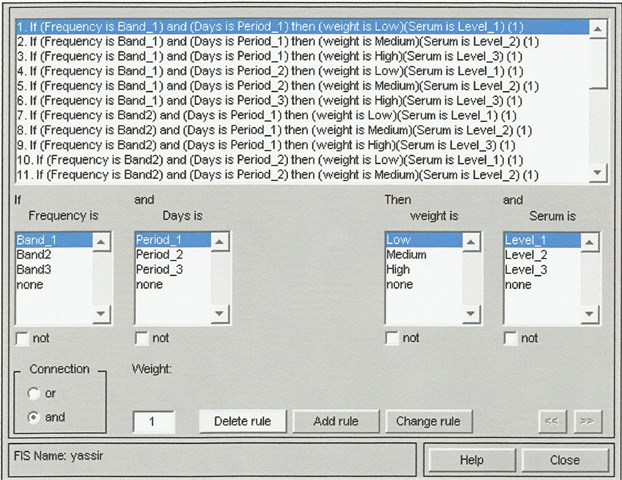Screen dimensions: 622x480
Task: Choose Band3 in the Frequency list
Action: [54, 270]
